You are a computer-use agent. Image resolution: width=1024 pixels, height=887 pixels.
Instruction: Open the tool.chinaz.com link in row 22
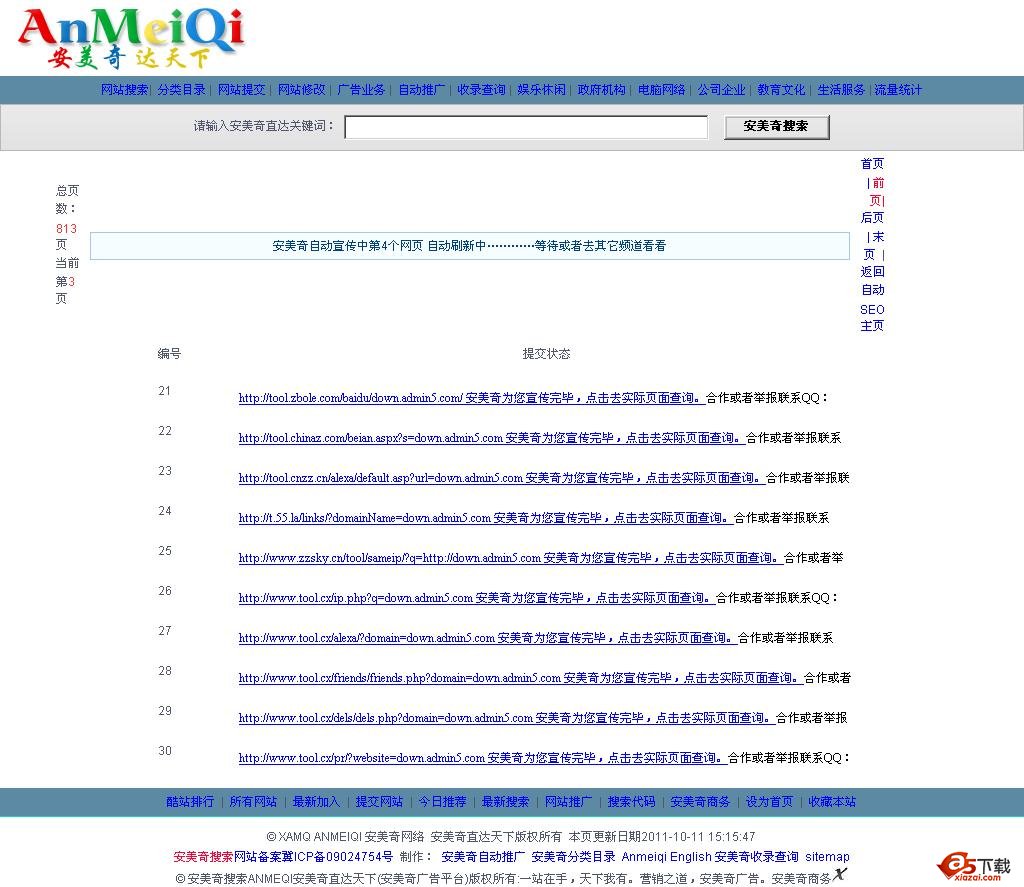pos(491,438)
